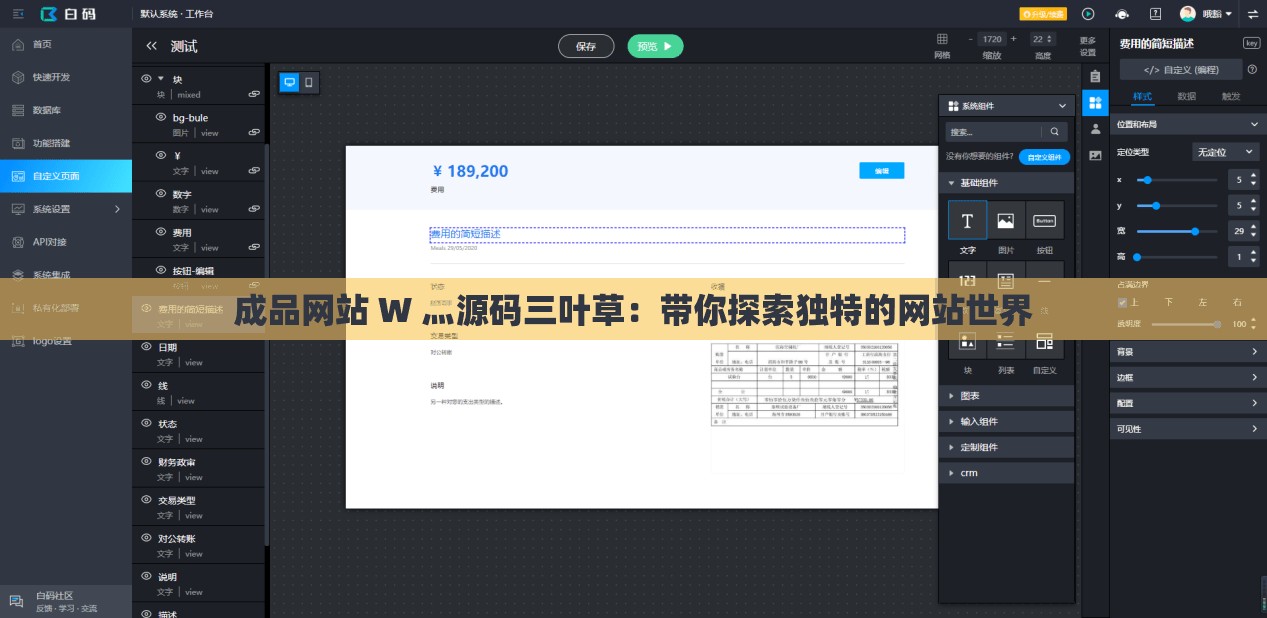Select the 文字 text component icon

click(967, 219)
